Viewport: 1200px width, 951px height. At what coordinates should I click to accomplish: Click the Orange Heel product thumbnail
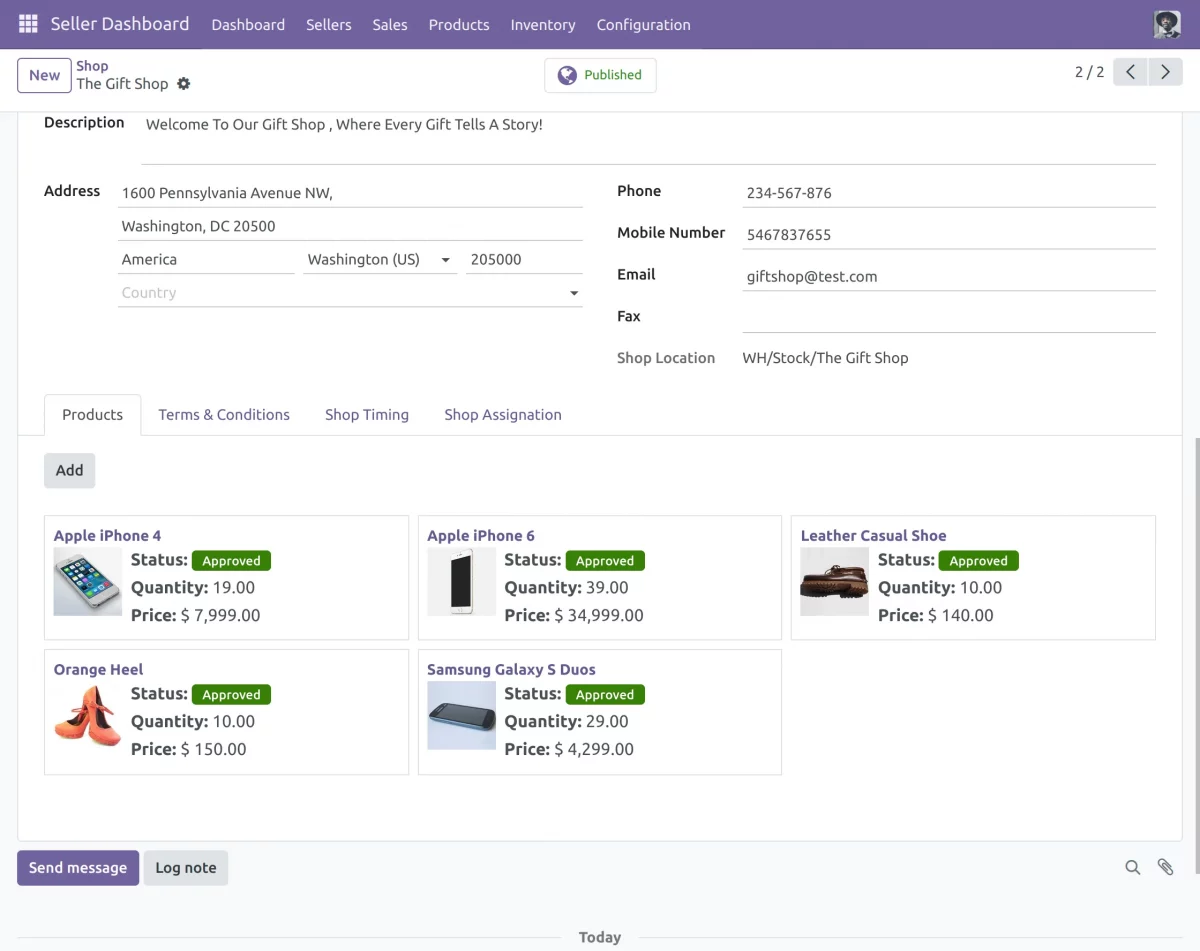[x=88, y=716]
